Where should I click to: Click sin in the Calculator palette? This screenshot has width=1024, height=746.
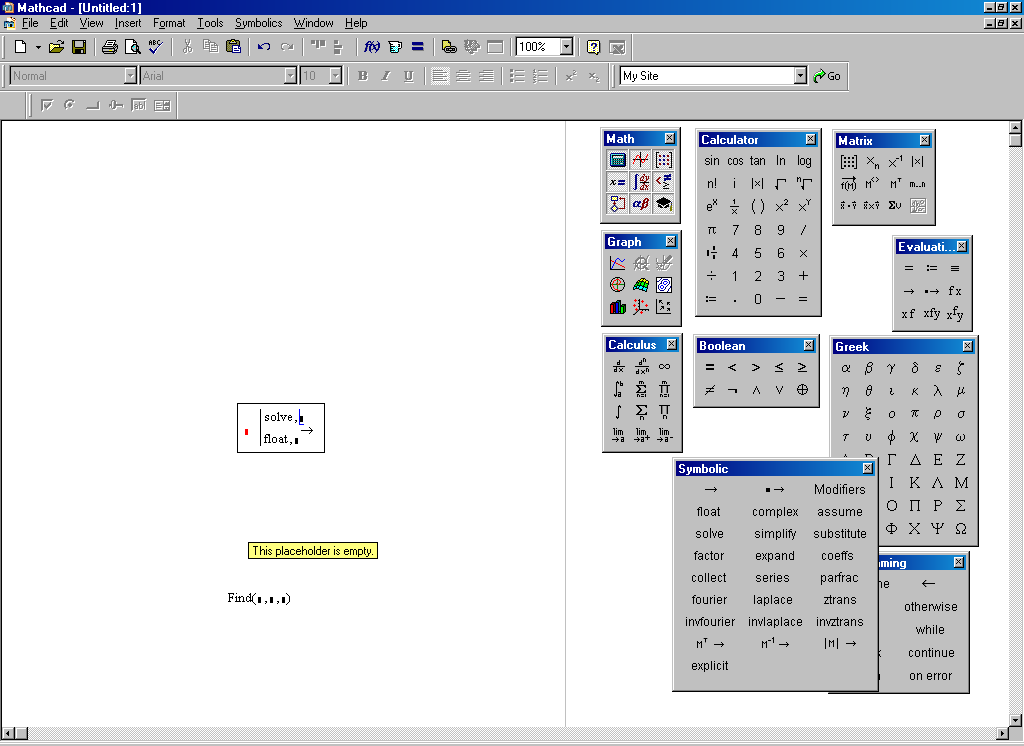(712, 161)
